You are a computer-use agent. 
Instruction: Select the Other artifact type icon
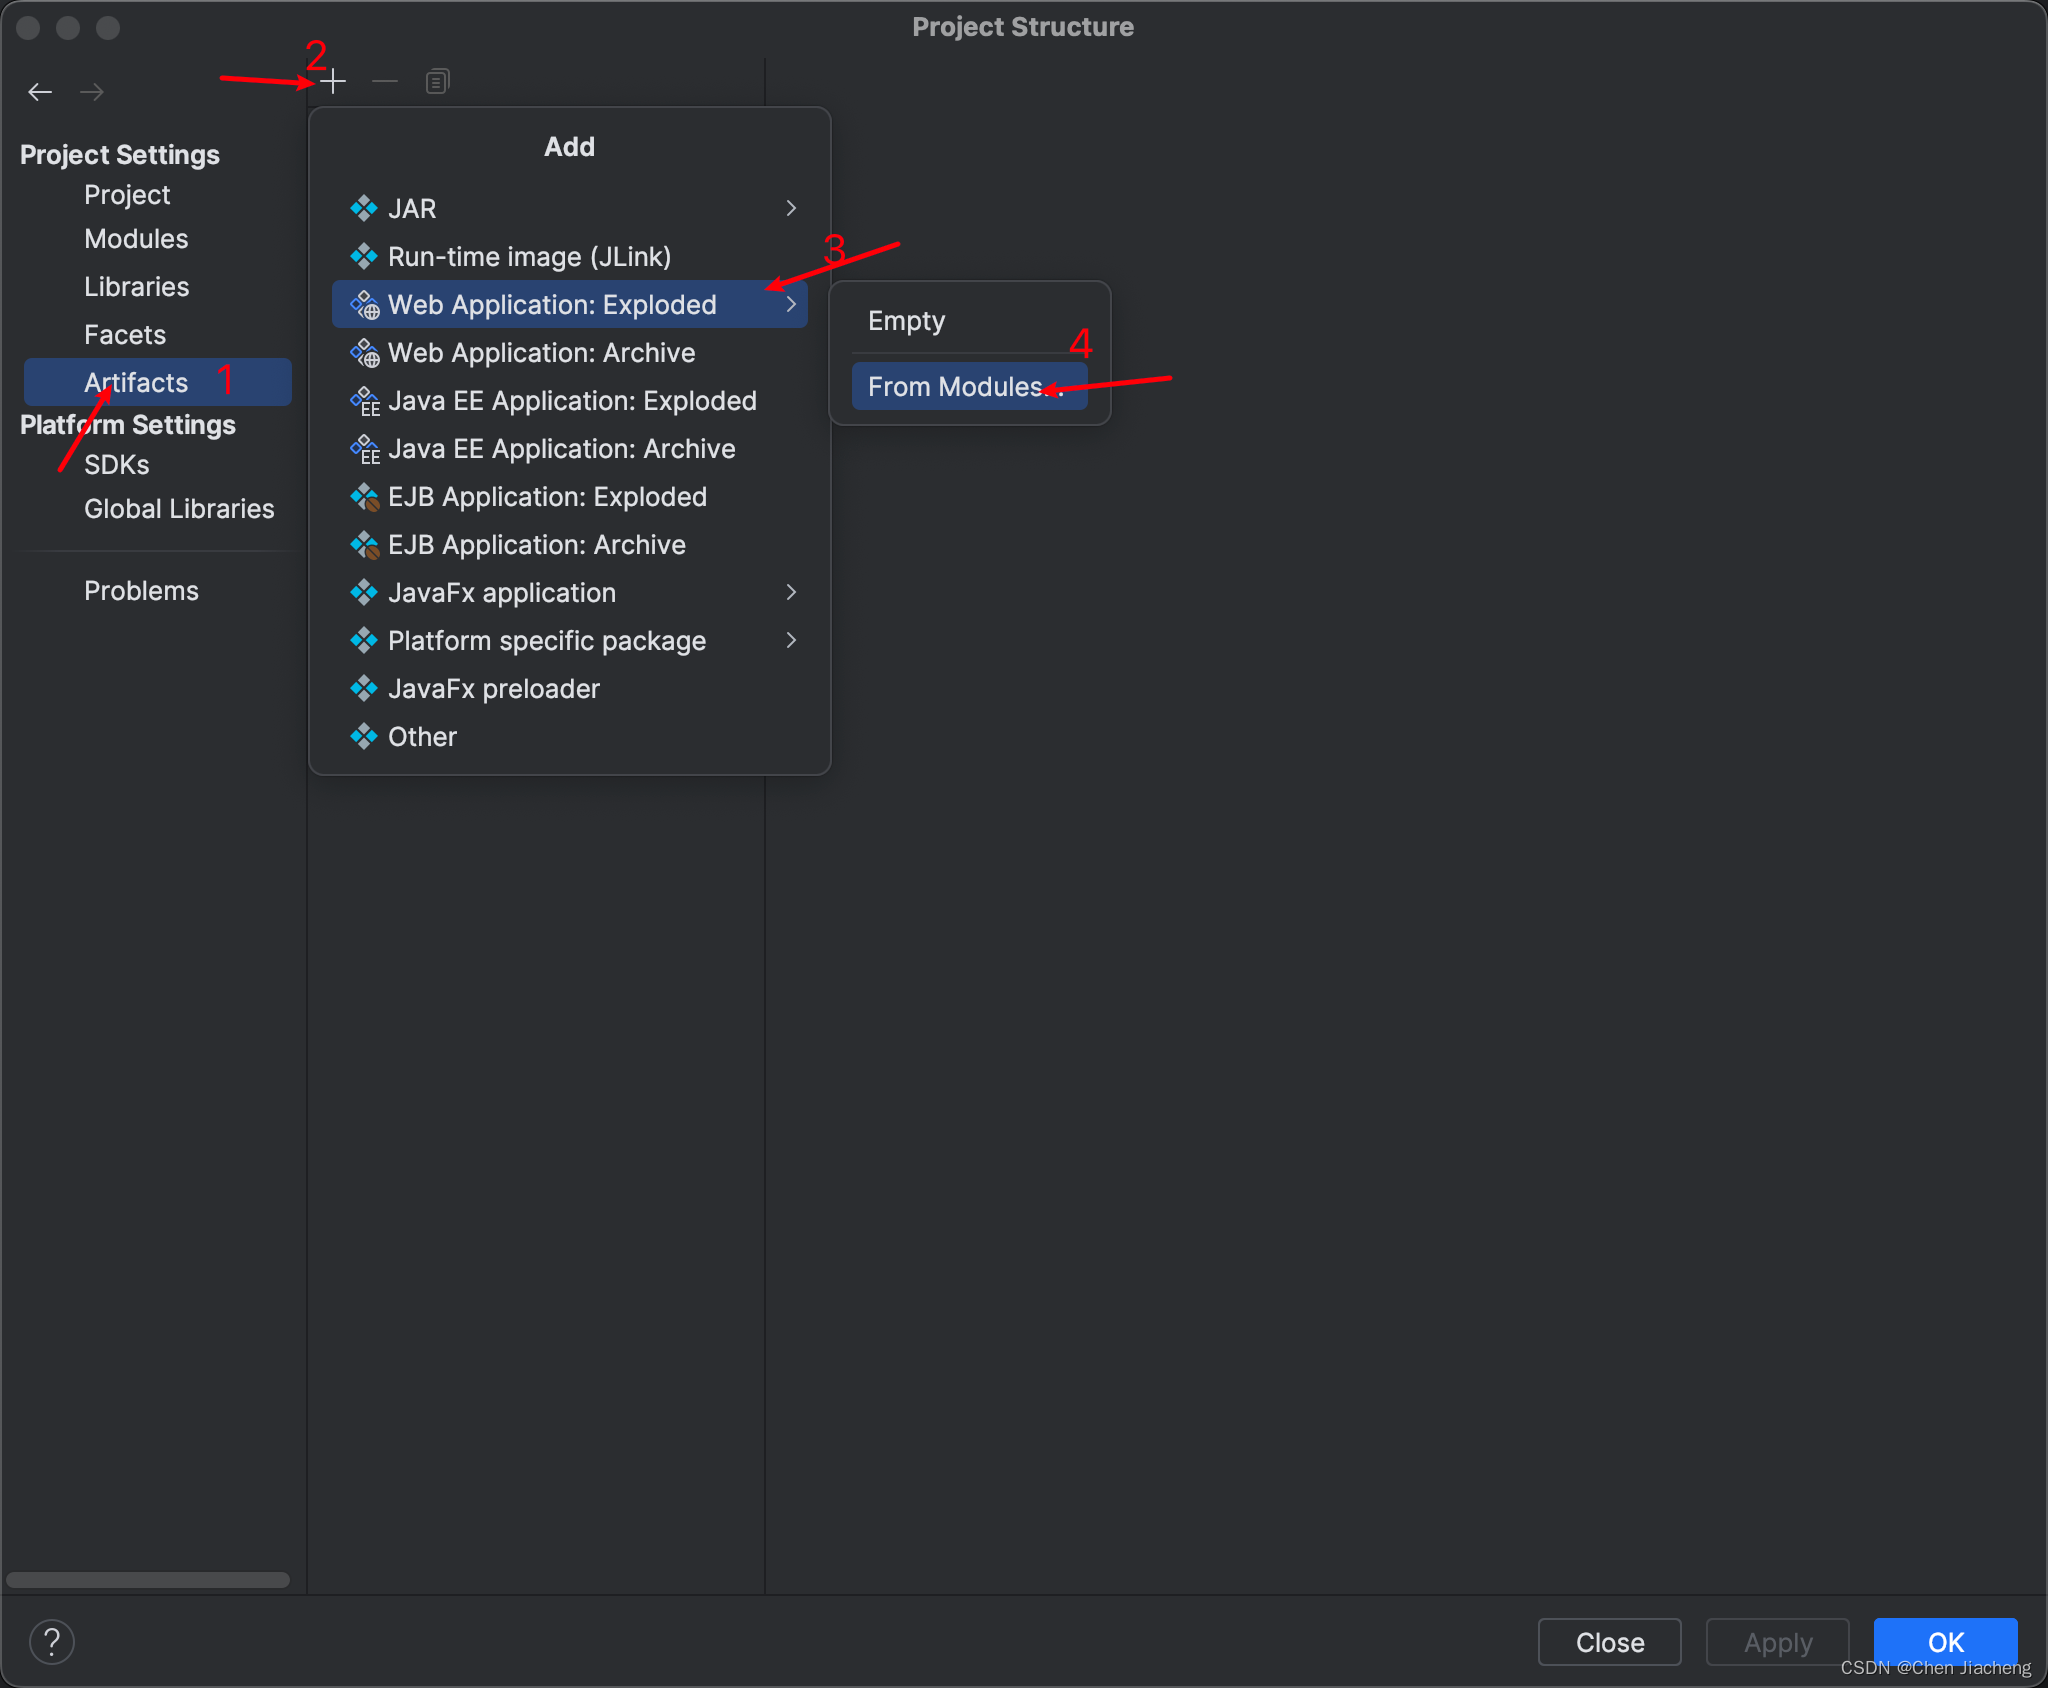click(x=362, y=737)
